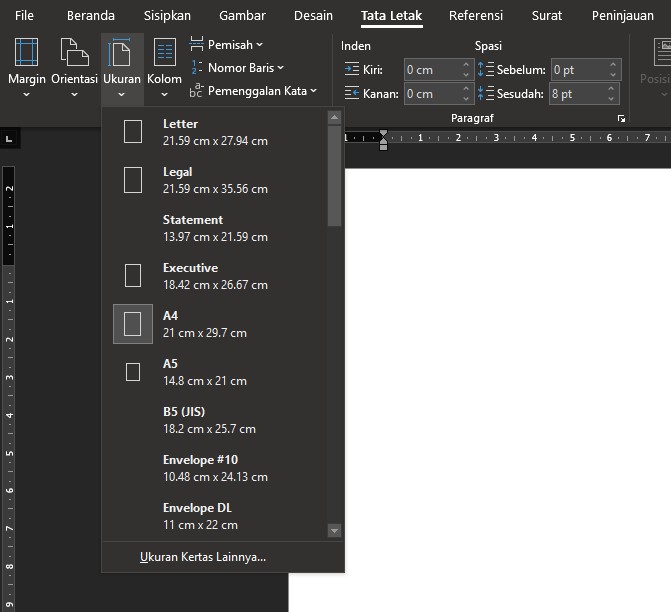Switch to the Referensi tab
Viewport: 671px width, 612px height.
pos(476,16)
